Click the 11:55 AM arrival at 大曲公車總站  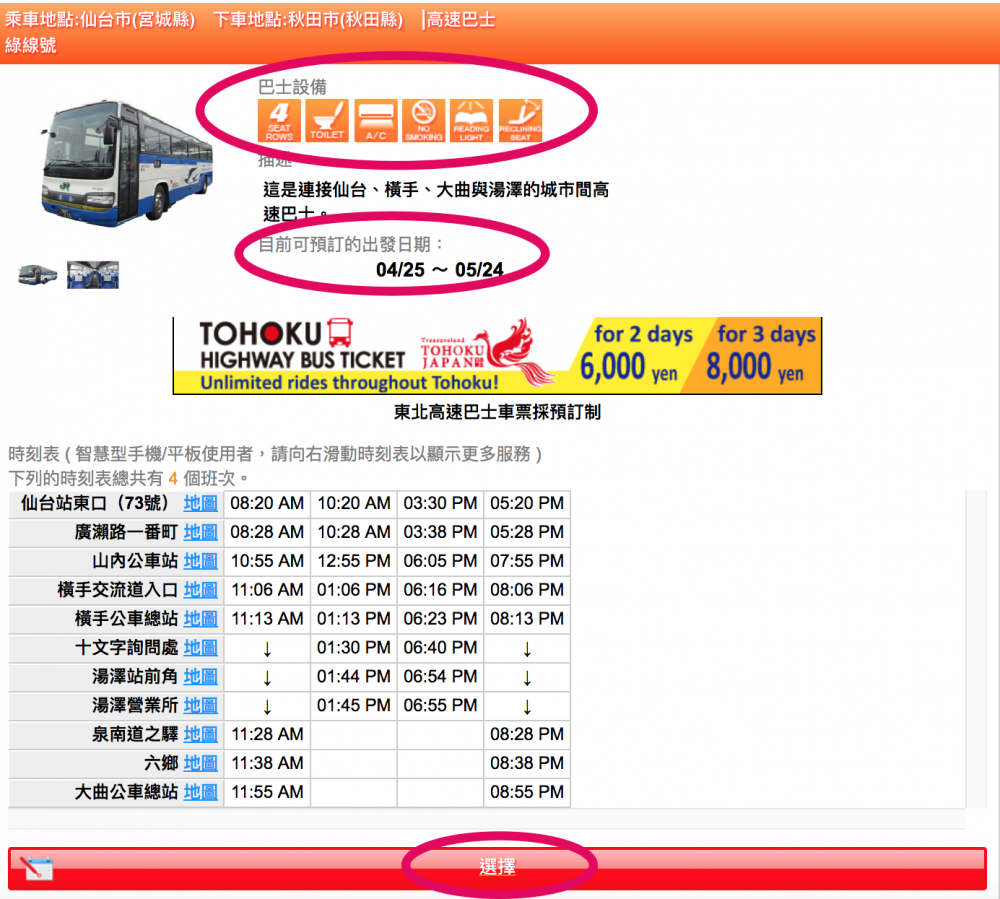coord(267,793)
